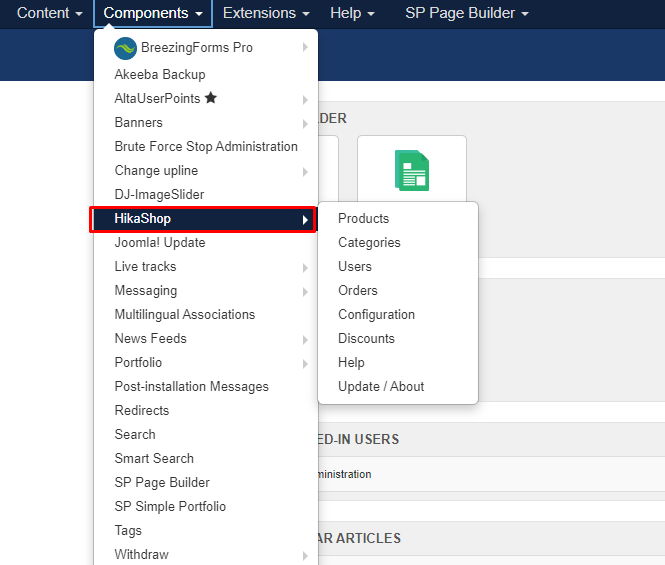The height and width of the screenshot is (565, 665).
Task: Open the Extensions menu
Action: click(266, 13)
